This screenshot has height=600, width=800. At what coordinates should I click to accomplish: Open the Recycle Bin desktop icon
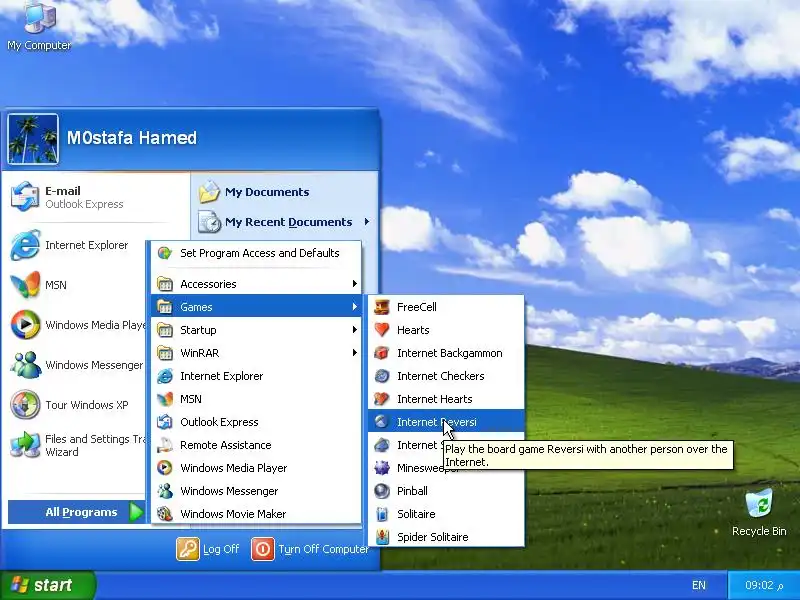[759, 512]
